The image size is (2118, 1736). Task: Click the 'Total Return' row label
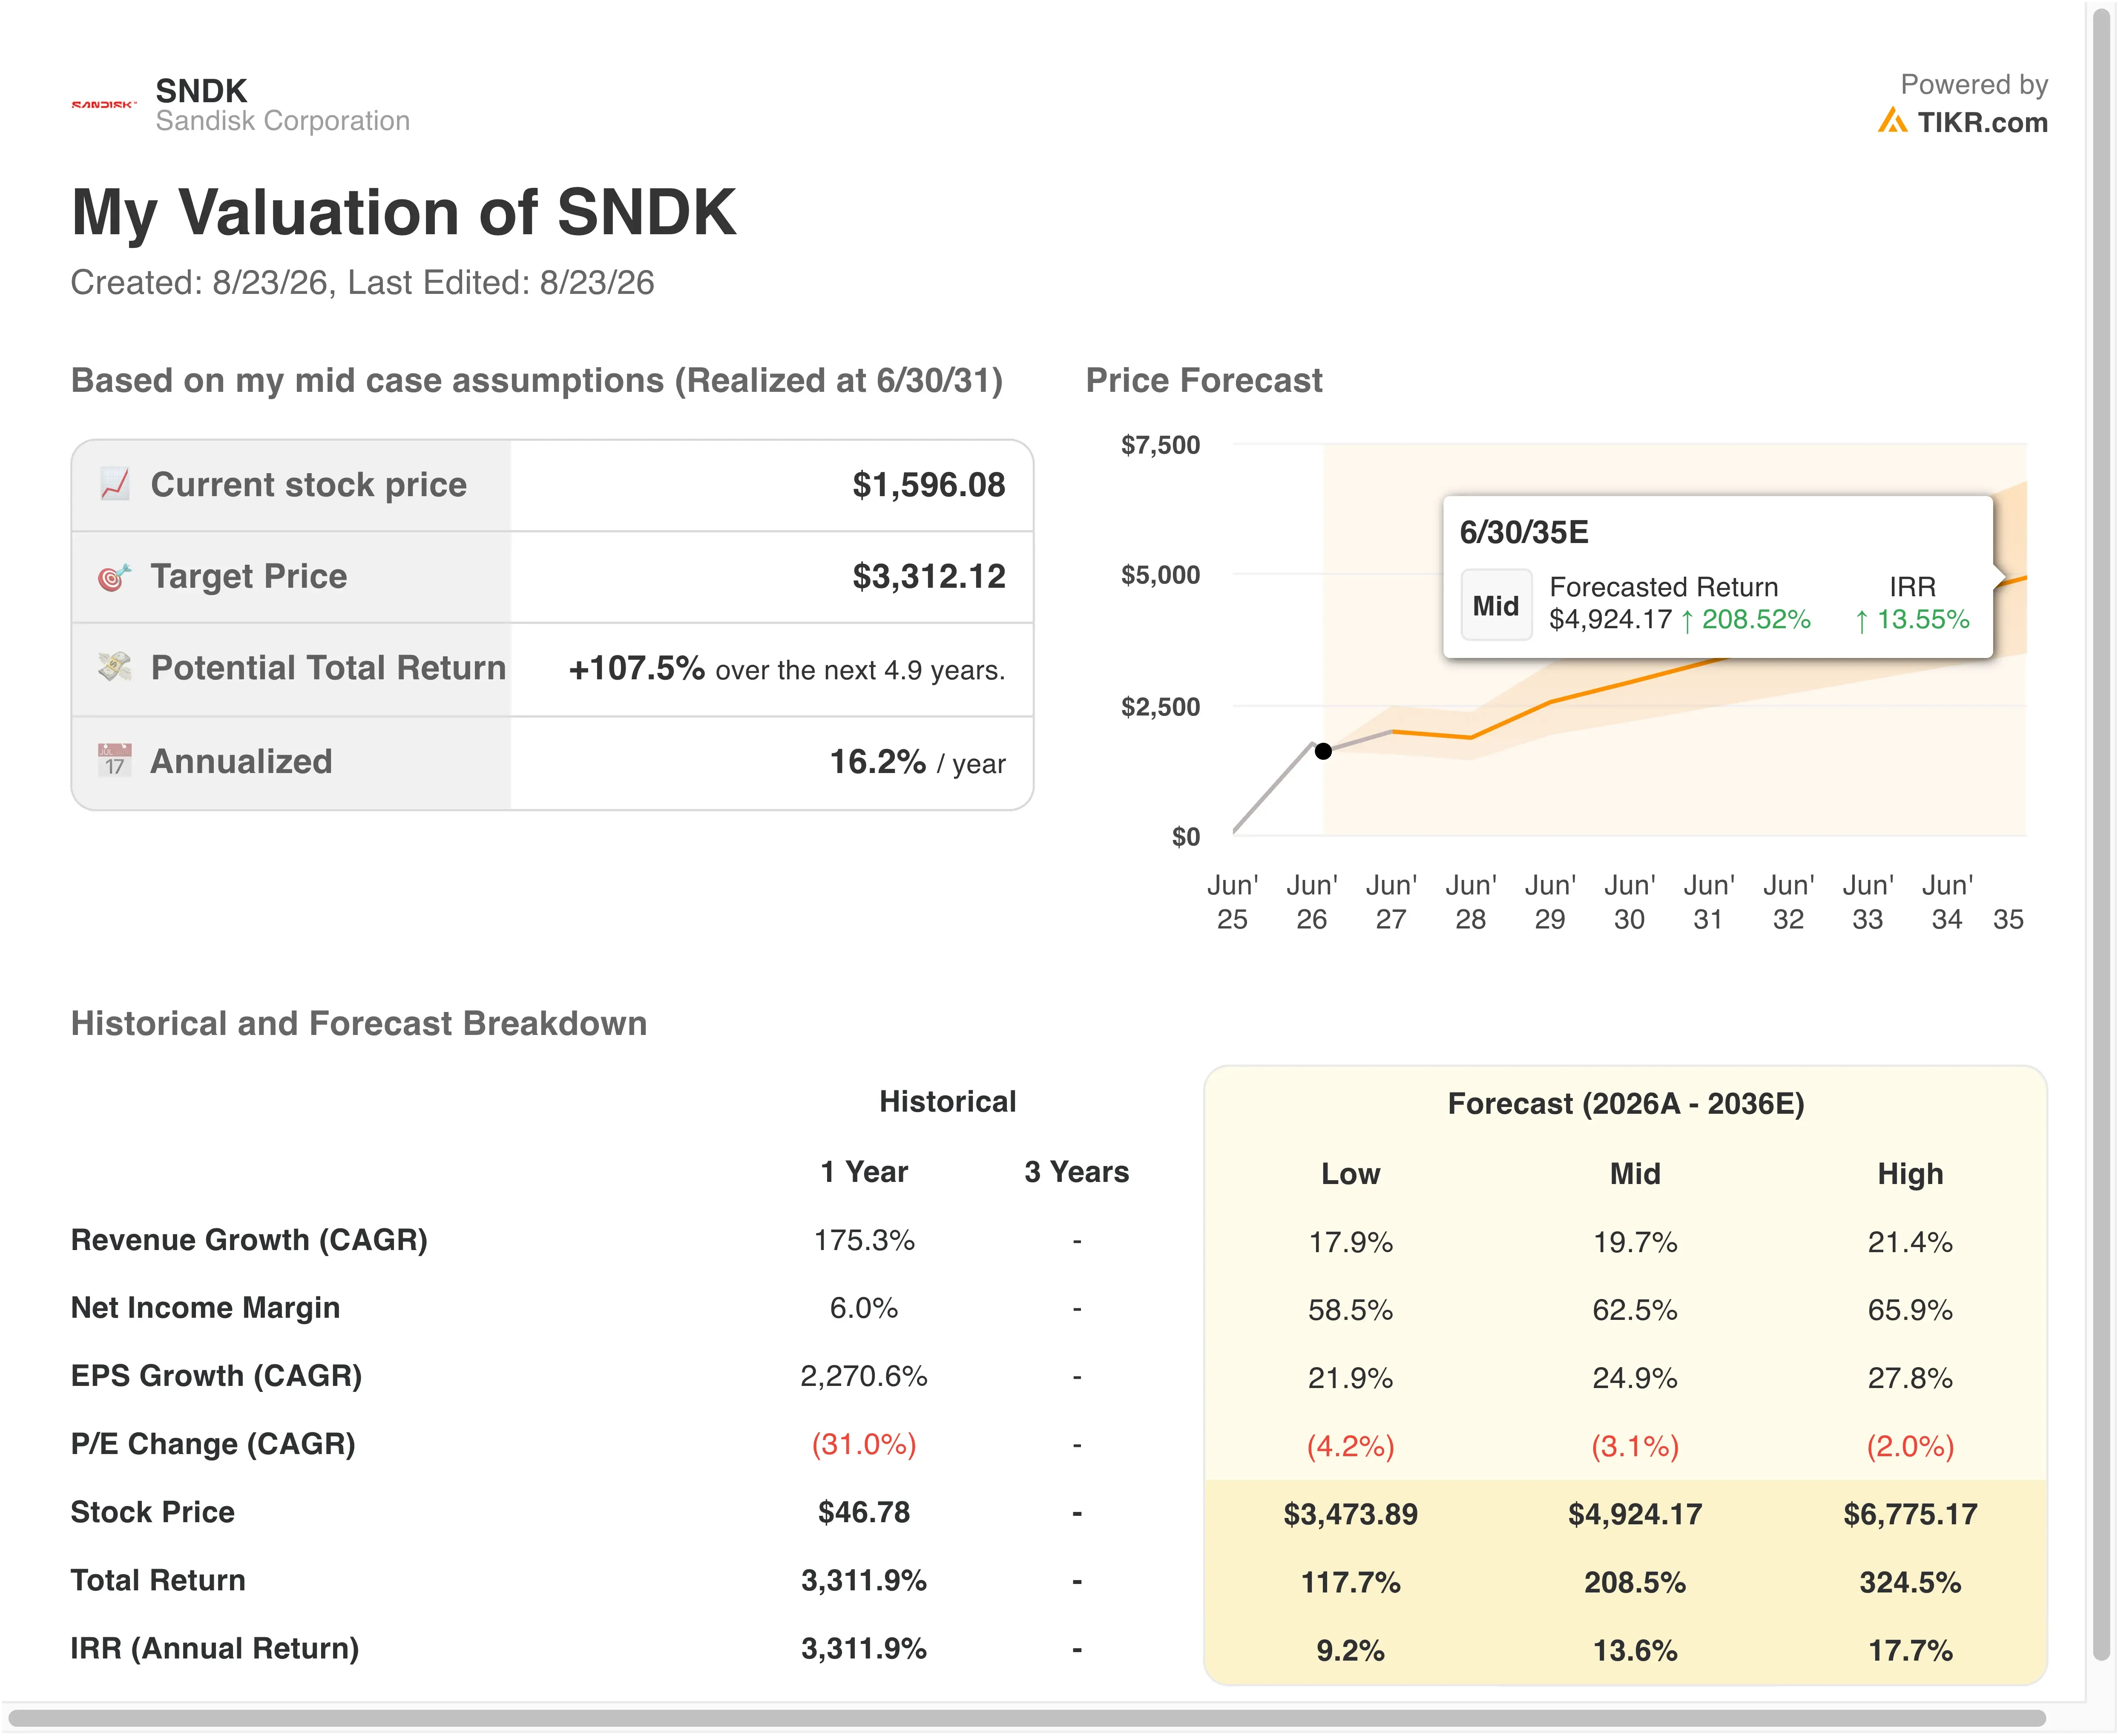158,1581
